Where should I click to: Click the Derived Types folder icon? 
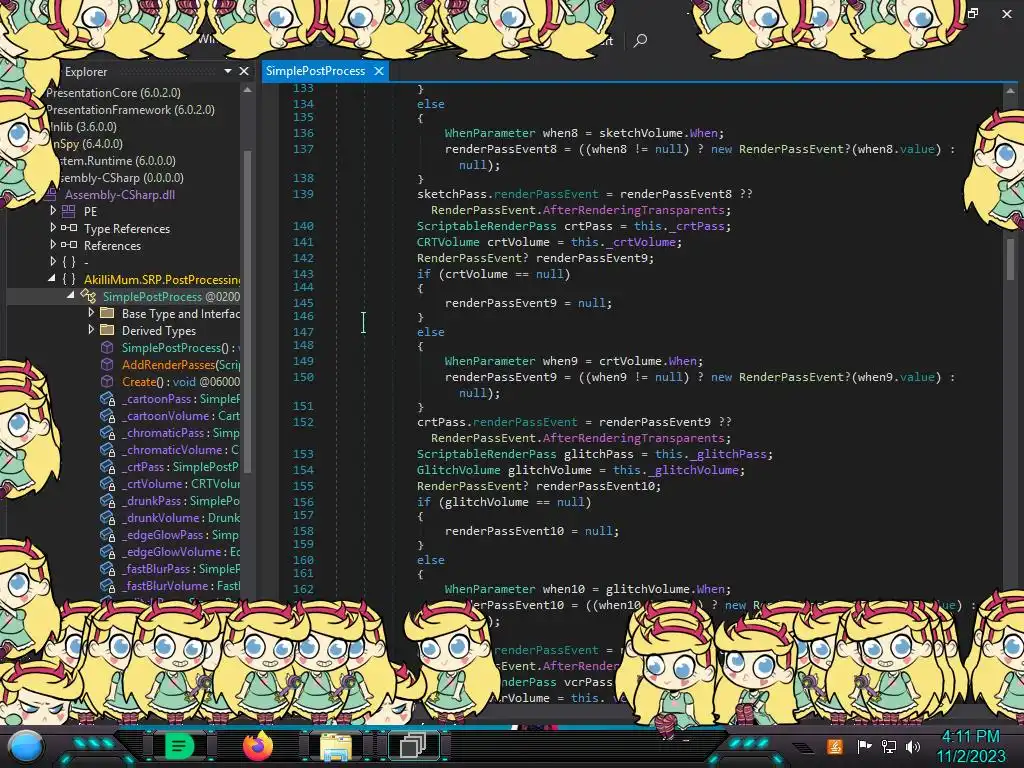coord(107,330)
